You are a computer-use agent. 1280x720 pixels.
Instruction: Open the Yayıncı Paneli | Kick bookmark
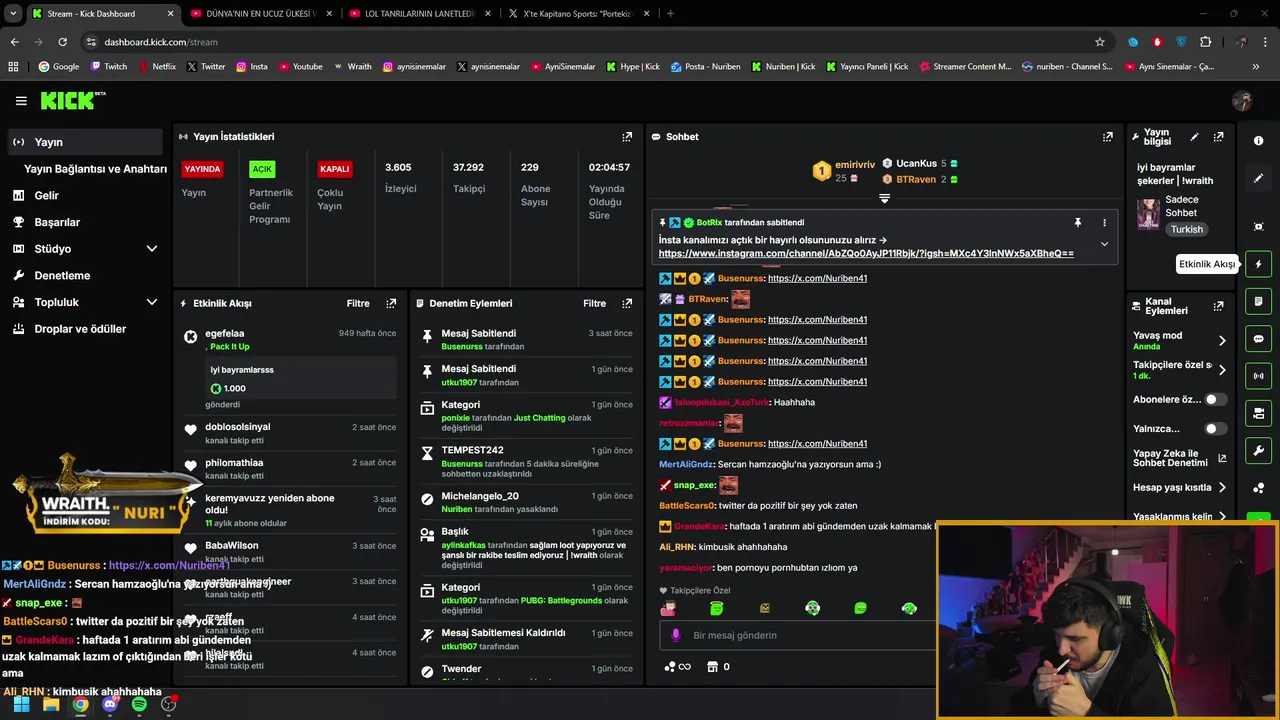pyautogui.click(x=867, y=67)
